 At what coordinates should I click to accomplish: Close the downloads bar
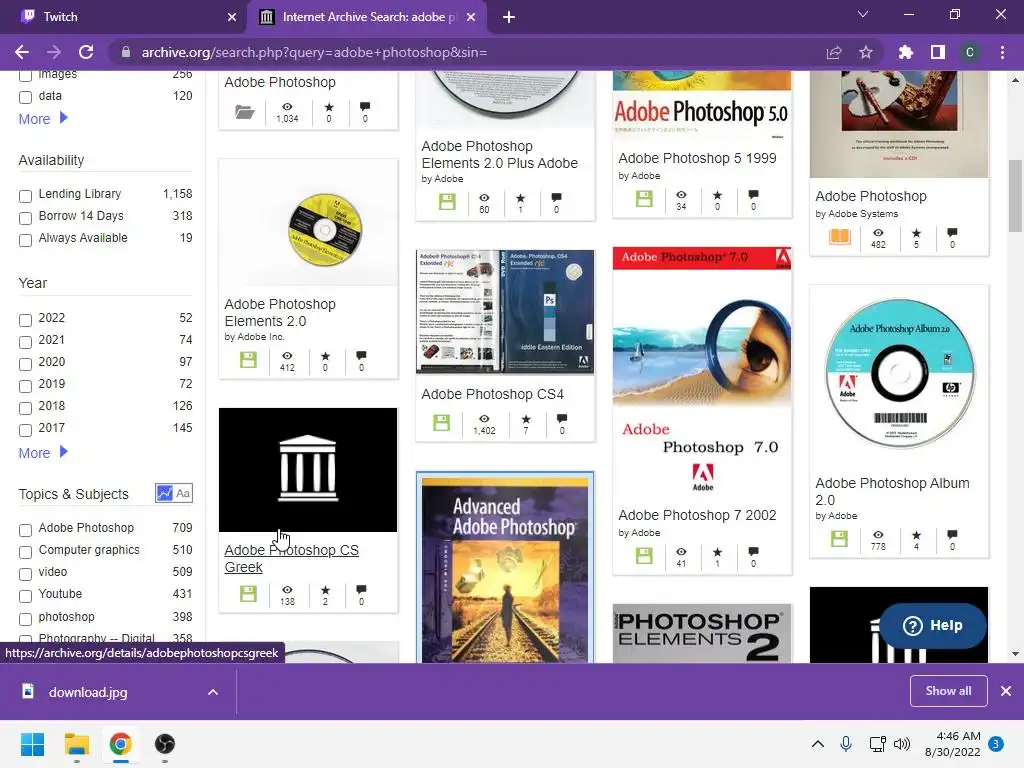[x=1006, y=691]
